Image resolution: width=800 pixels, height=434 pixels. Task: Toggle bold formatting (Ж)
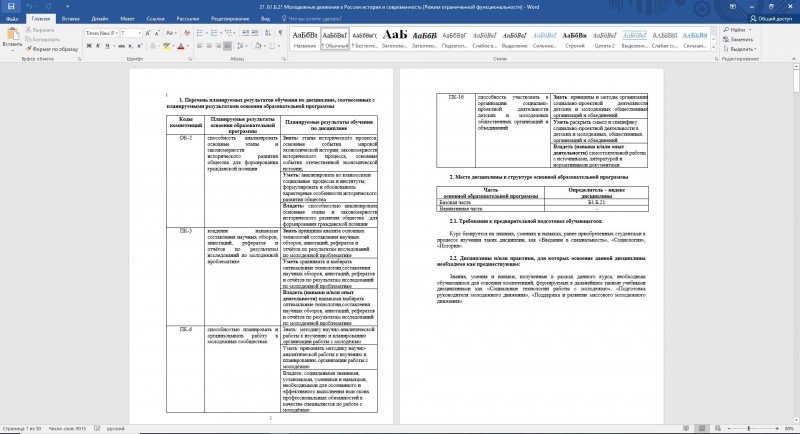tap(89, 46)
